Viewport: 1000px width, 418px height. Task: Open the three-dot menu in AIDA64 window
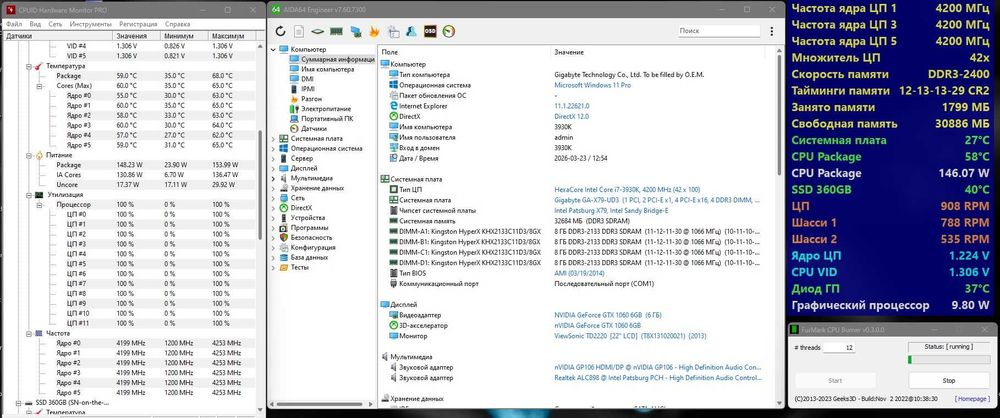pos(773,31)
